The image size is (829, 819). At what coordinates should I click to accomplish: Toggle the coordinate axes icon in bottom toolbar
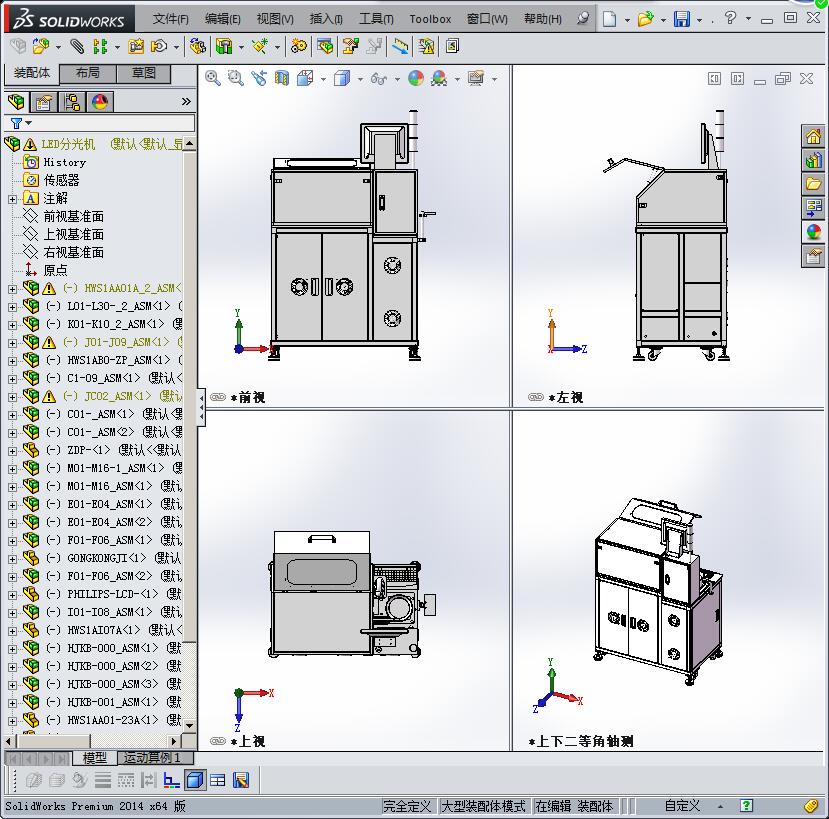[x=171, y=780]
